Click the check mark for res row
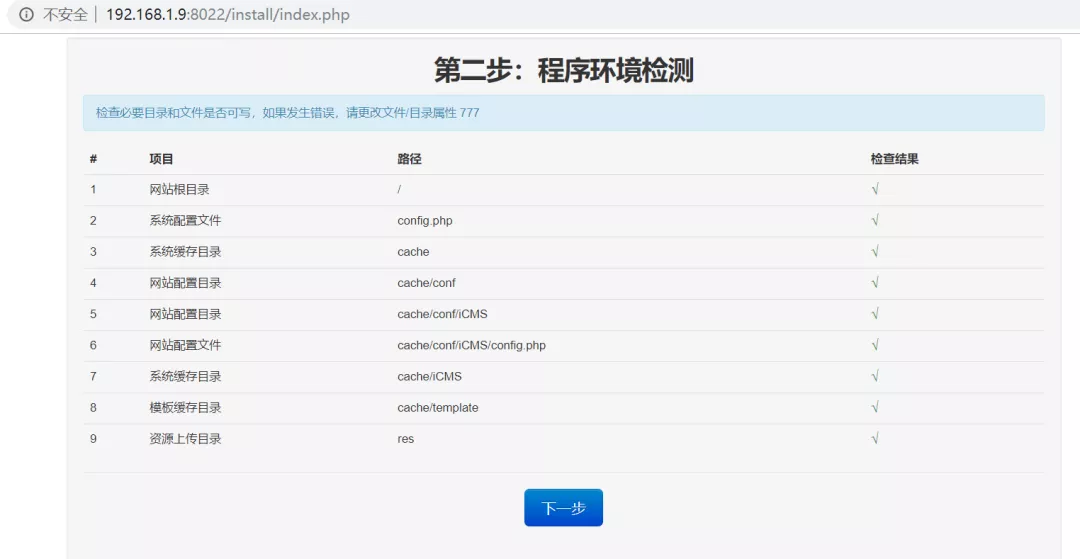This screenshot has width=1080, height=559. [875, 439]
